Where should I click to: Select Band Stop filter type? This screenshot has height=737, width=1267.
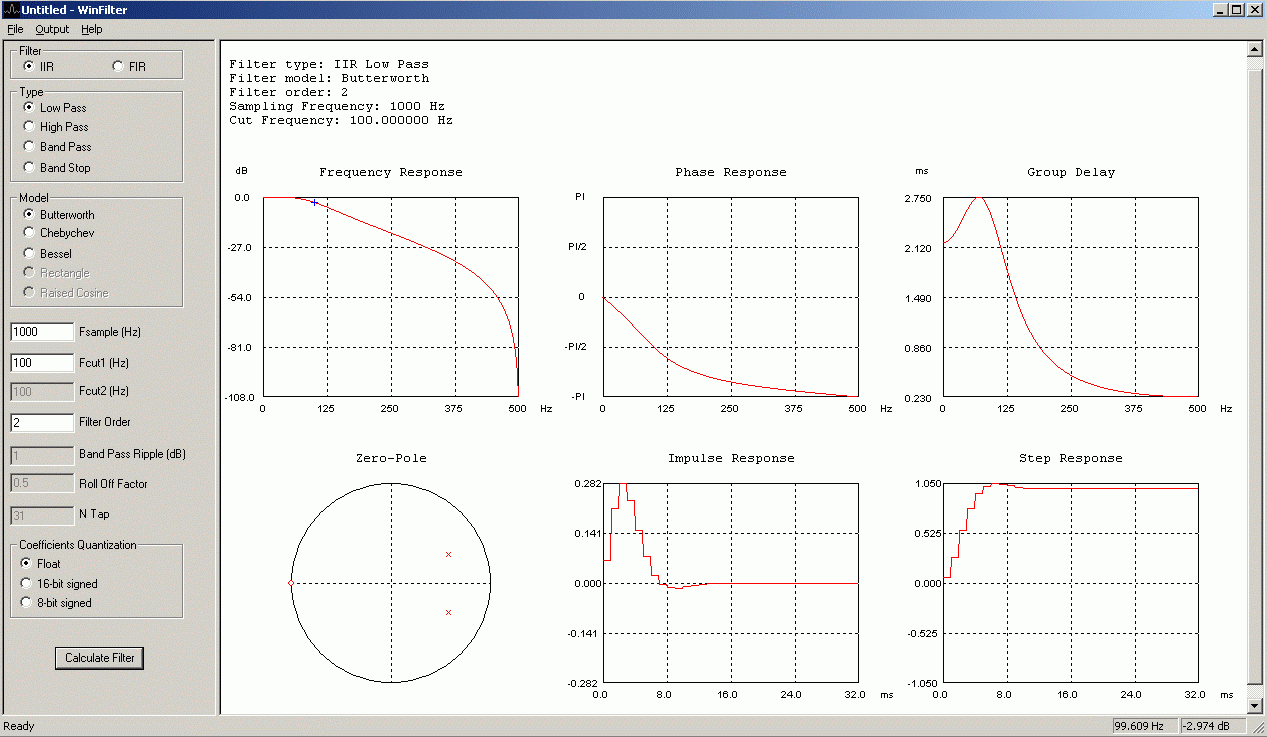(x=57, y=168)
